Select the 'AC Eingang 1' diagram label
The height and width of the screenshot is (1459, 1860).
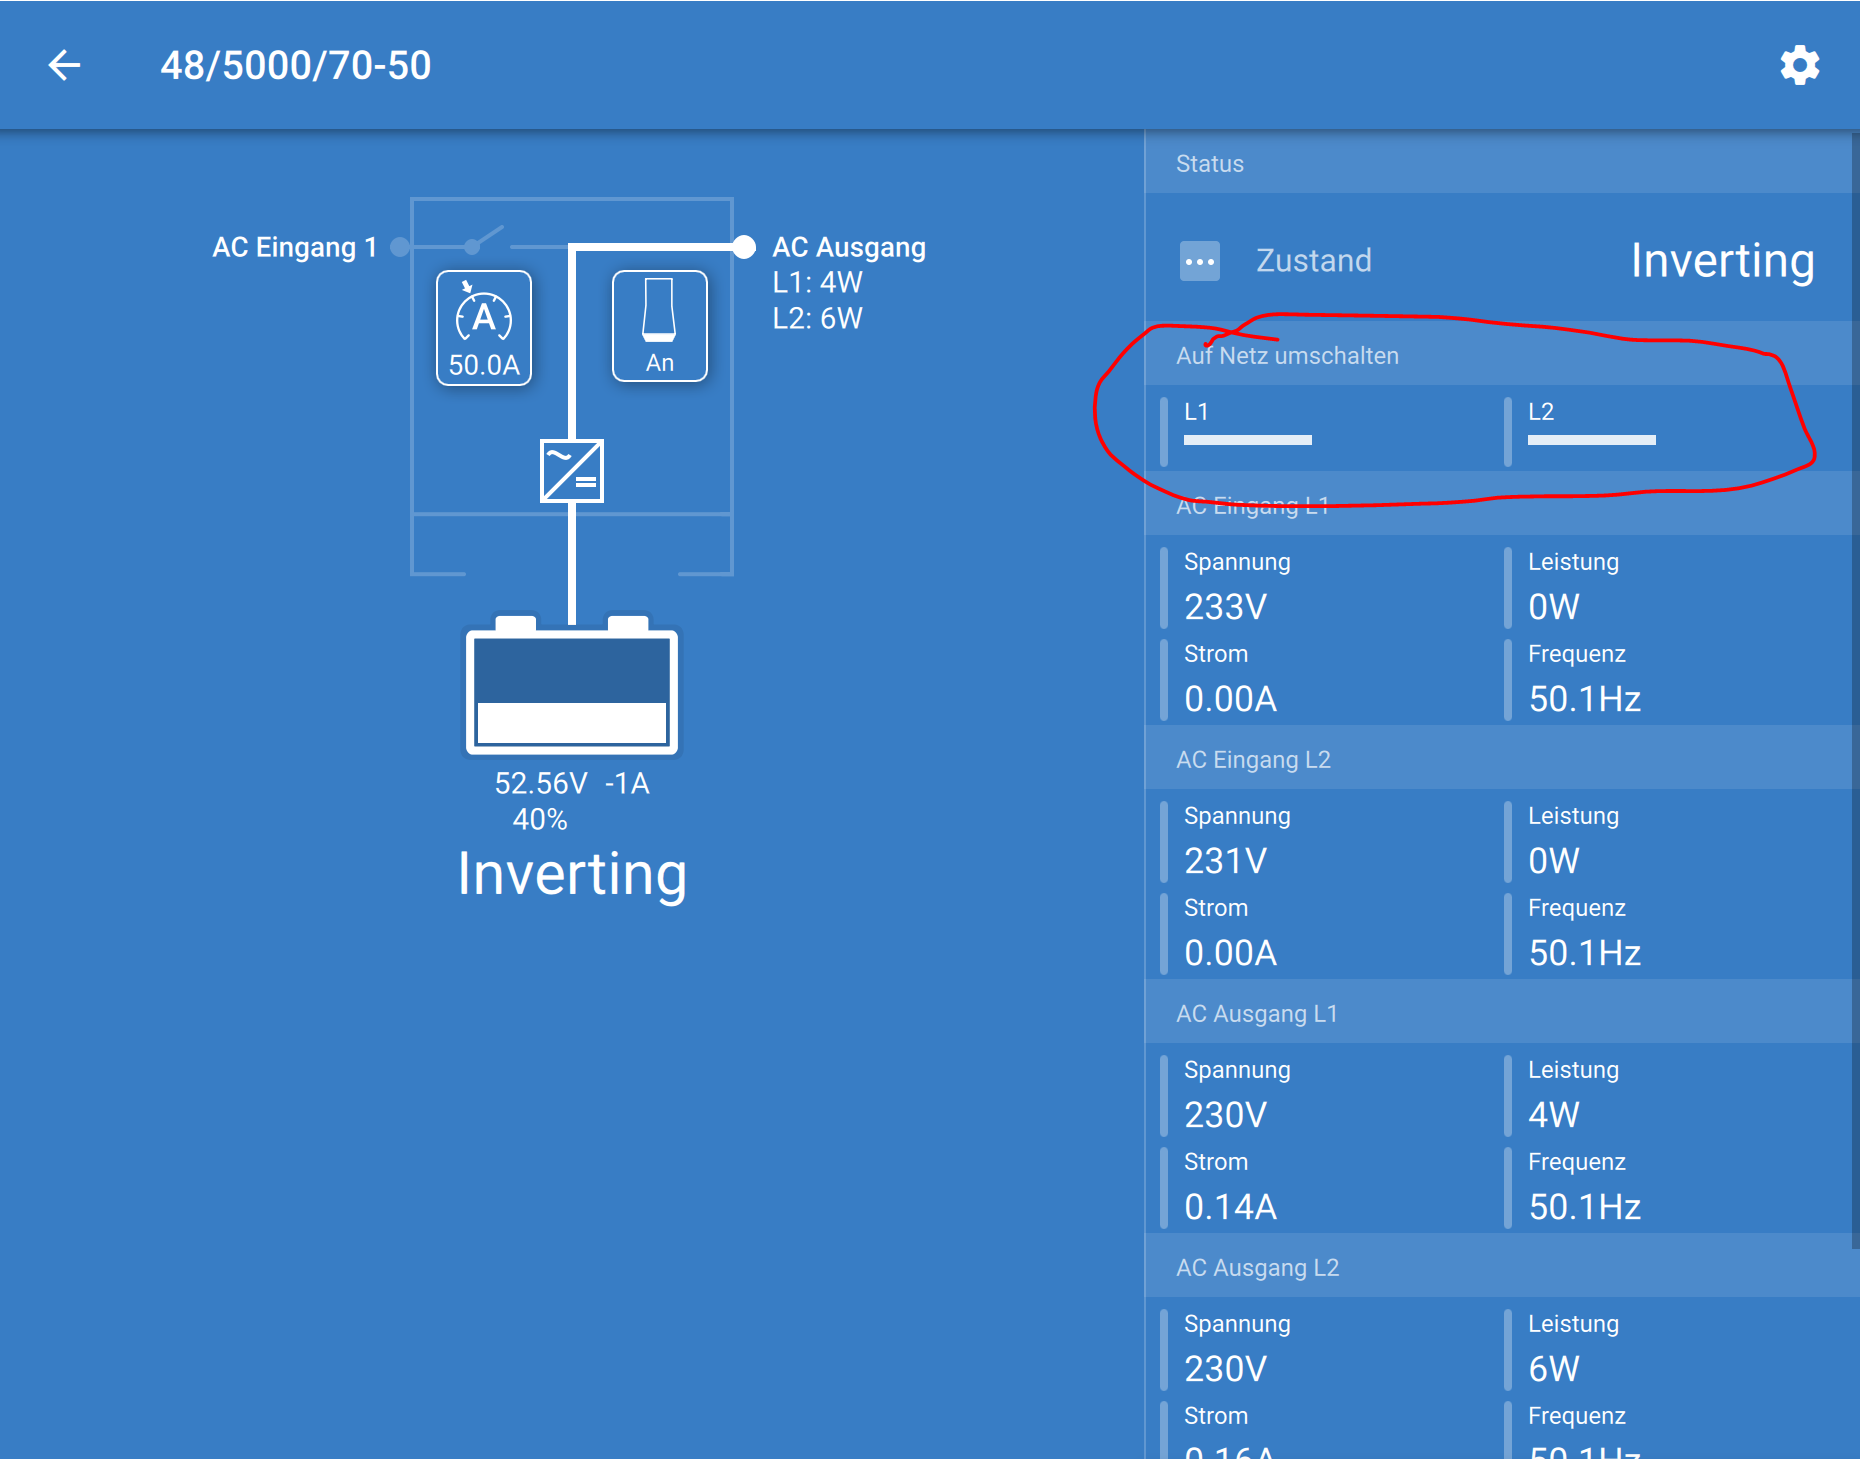[x=294, y=247]
